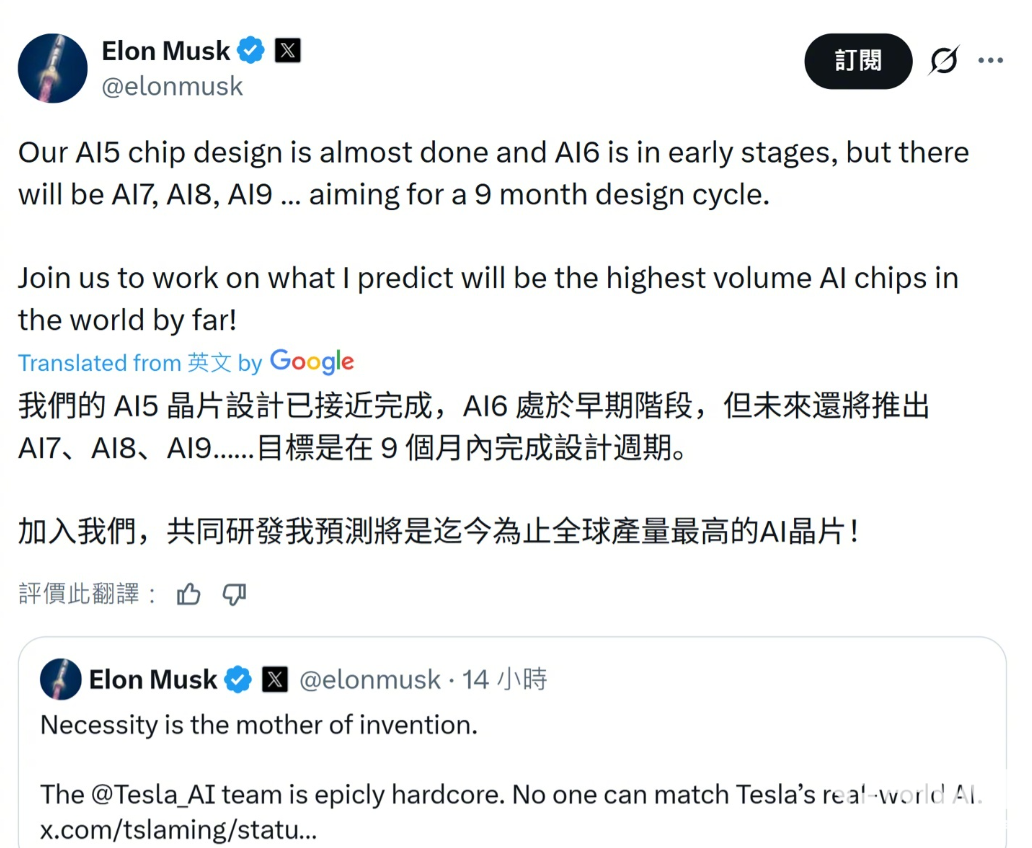Screen dimensions: 1032x848
Task: Open the quoted post 'Necessity is the mother of invention'
Action: point(259,725)
